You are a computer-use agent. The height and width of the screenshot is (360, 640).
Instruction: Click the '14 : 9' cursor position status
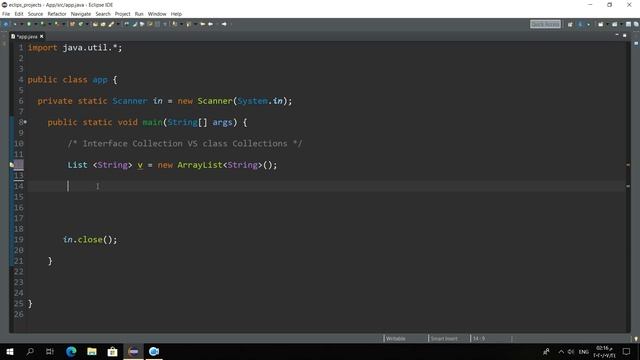coord(479,338)
